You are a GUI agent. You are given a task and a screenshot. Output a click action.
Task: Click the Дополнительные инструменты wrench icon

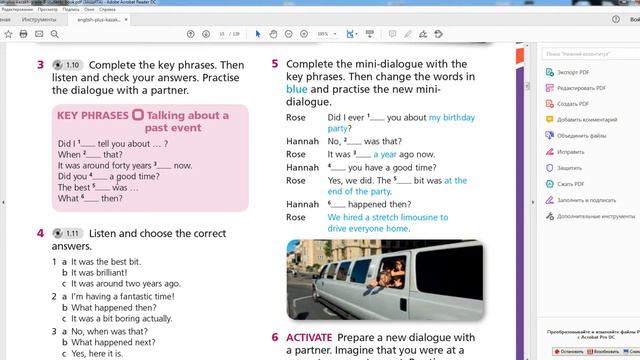tap(549, 216)
